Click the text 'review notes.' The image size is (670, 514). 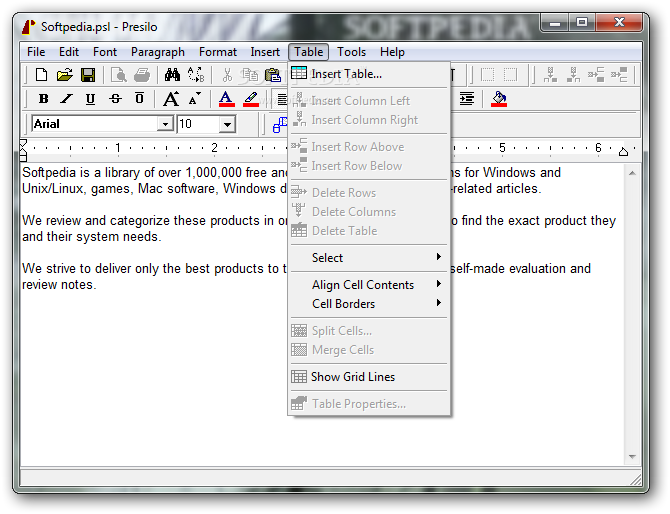tap(59, 285)
